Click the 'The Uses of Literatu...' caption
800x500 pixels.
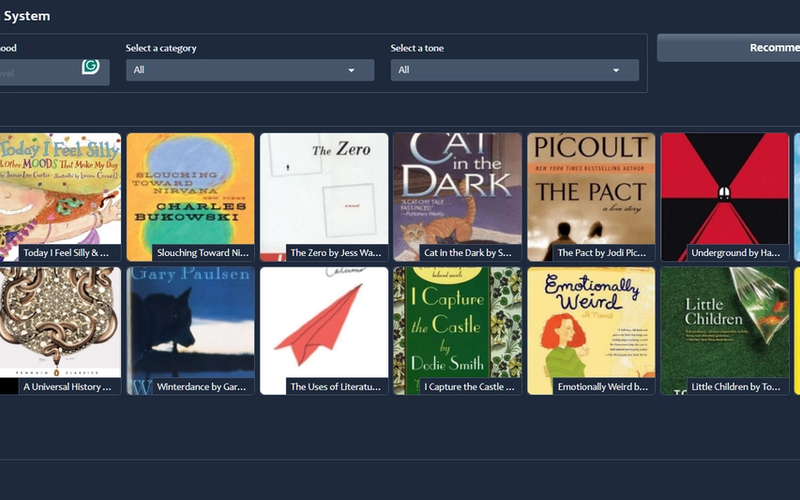pos(336,387)
